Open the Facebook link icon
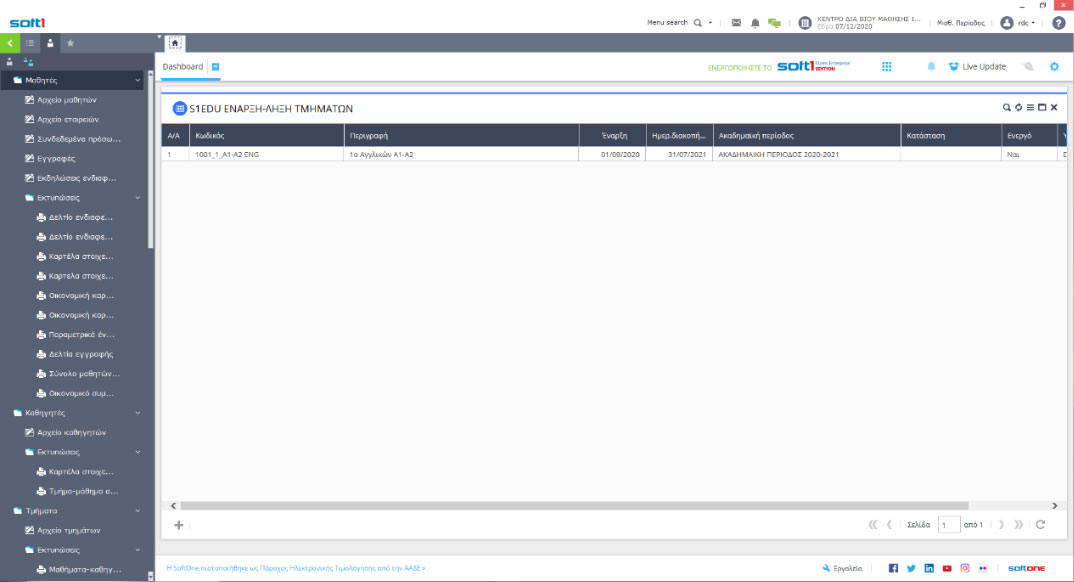1074x582 pixels. [x=893, y=568]
